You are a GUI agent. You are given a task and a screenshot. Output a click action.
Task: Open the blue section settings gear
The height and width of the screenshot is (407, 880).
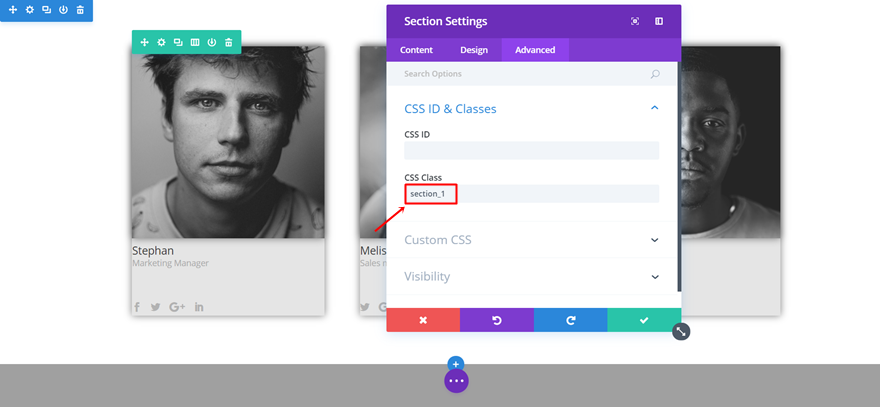click(x=29, y=10)
